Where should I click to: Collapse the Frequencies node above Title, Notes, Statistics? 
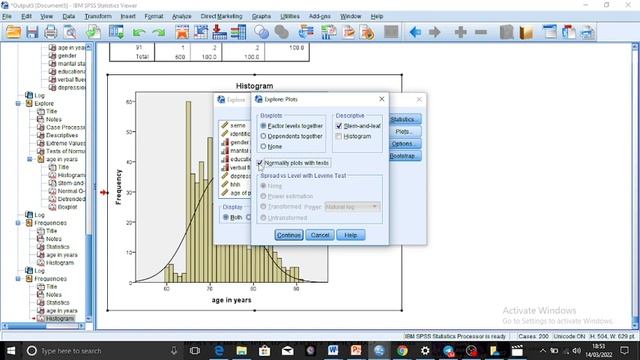click(18, 223)
